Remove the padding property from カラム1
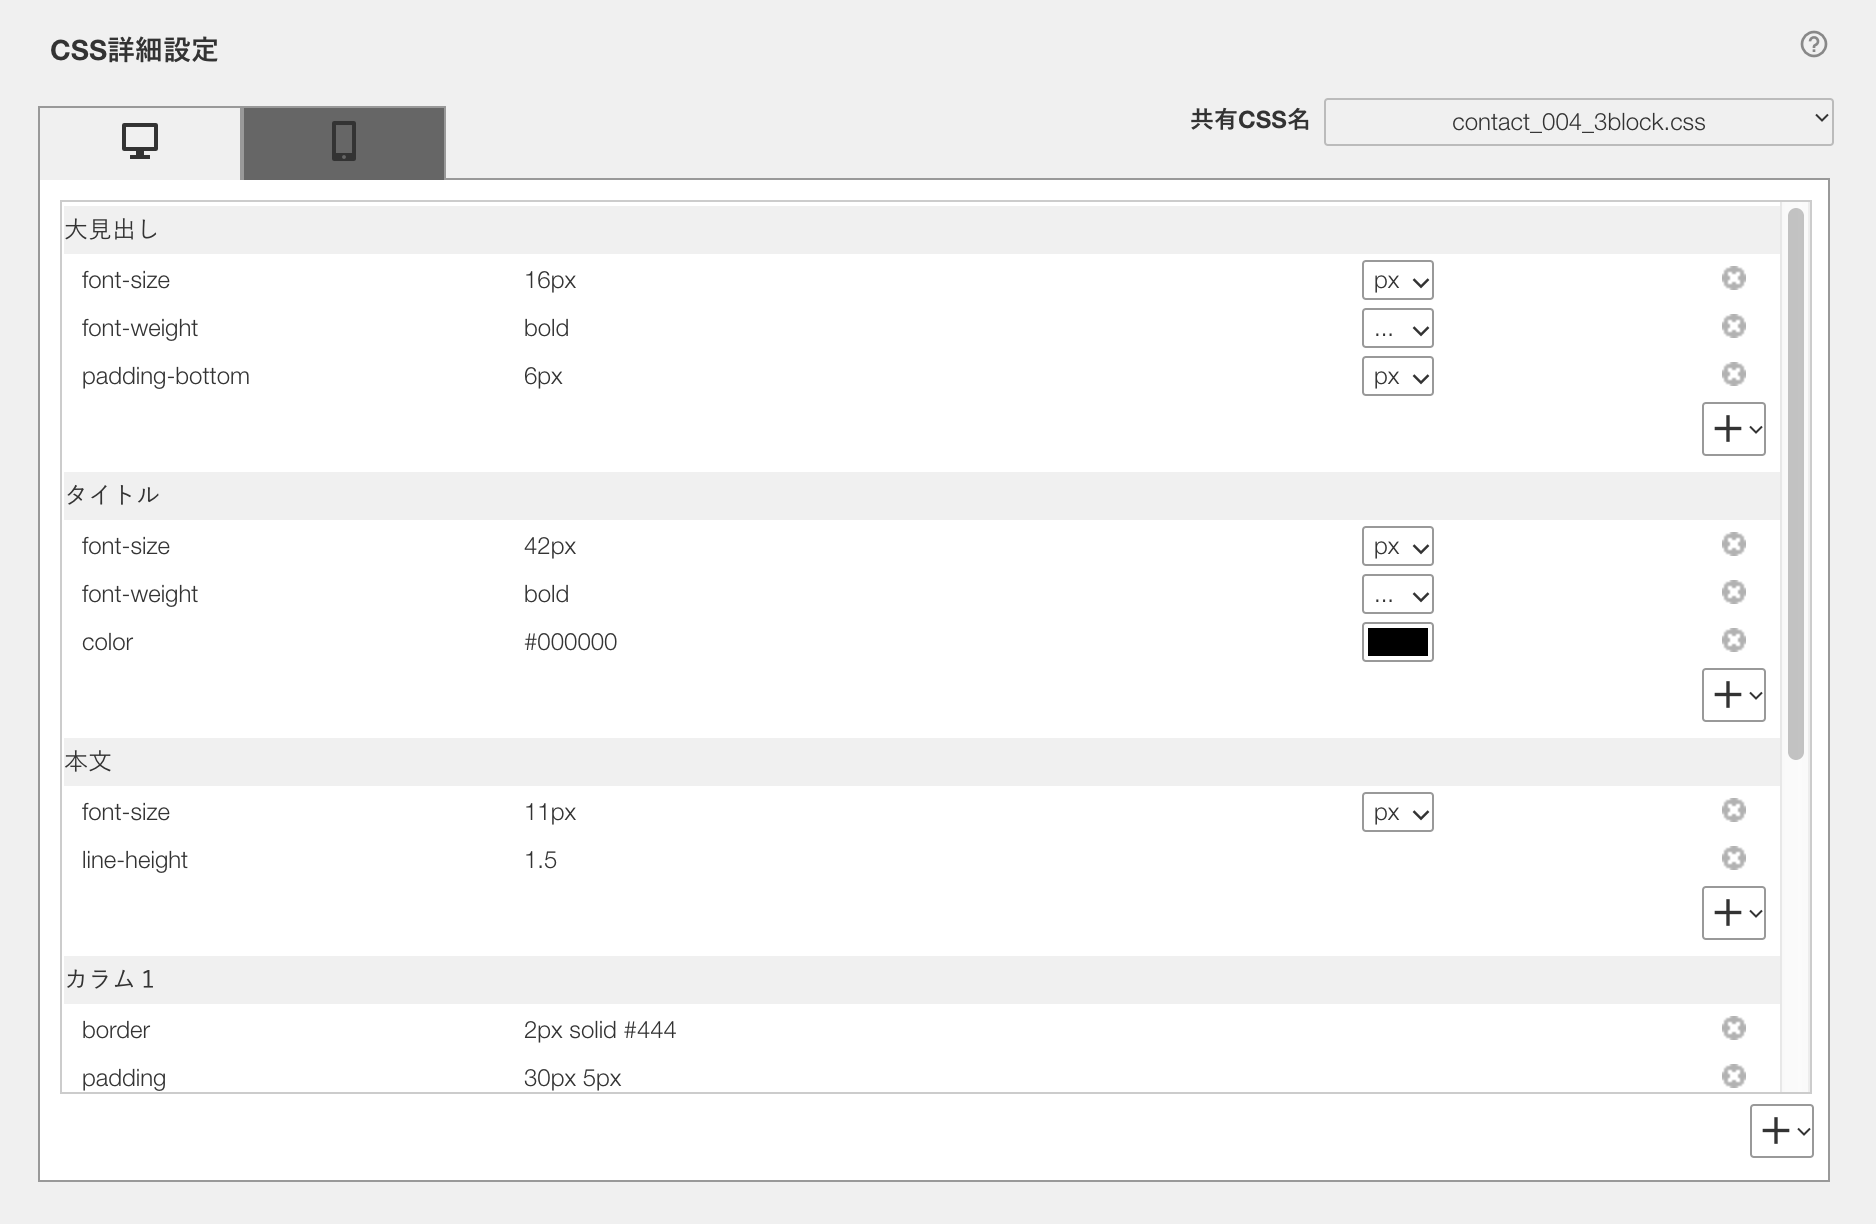 [1734, 1075]
